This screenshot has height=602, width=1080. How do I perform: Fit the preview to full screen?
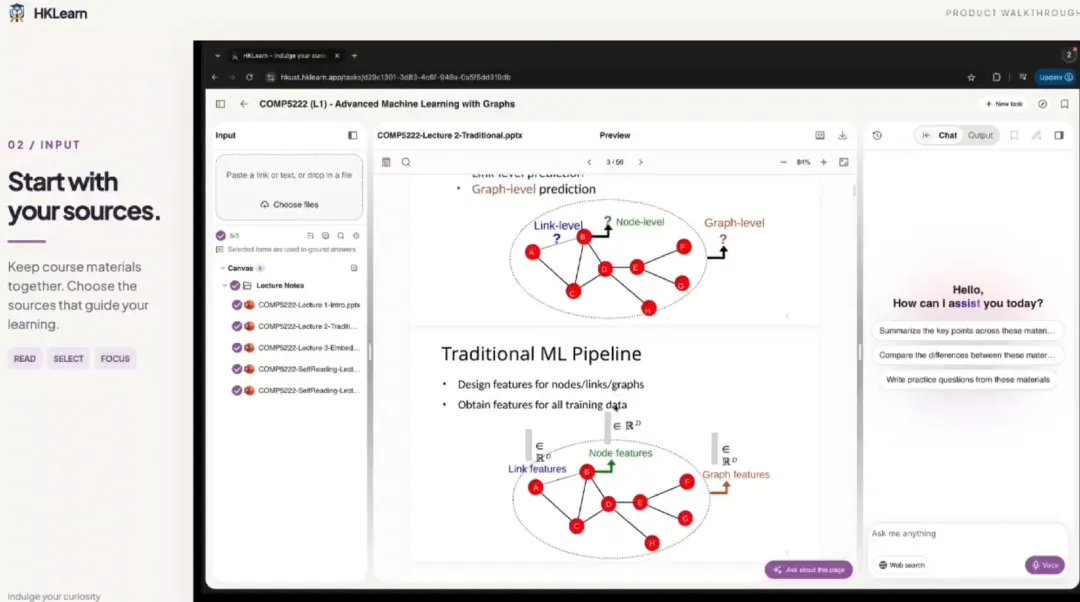point(844,163)
